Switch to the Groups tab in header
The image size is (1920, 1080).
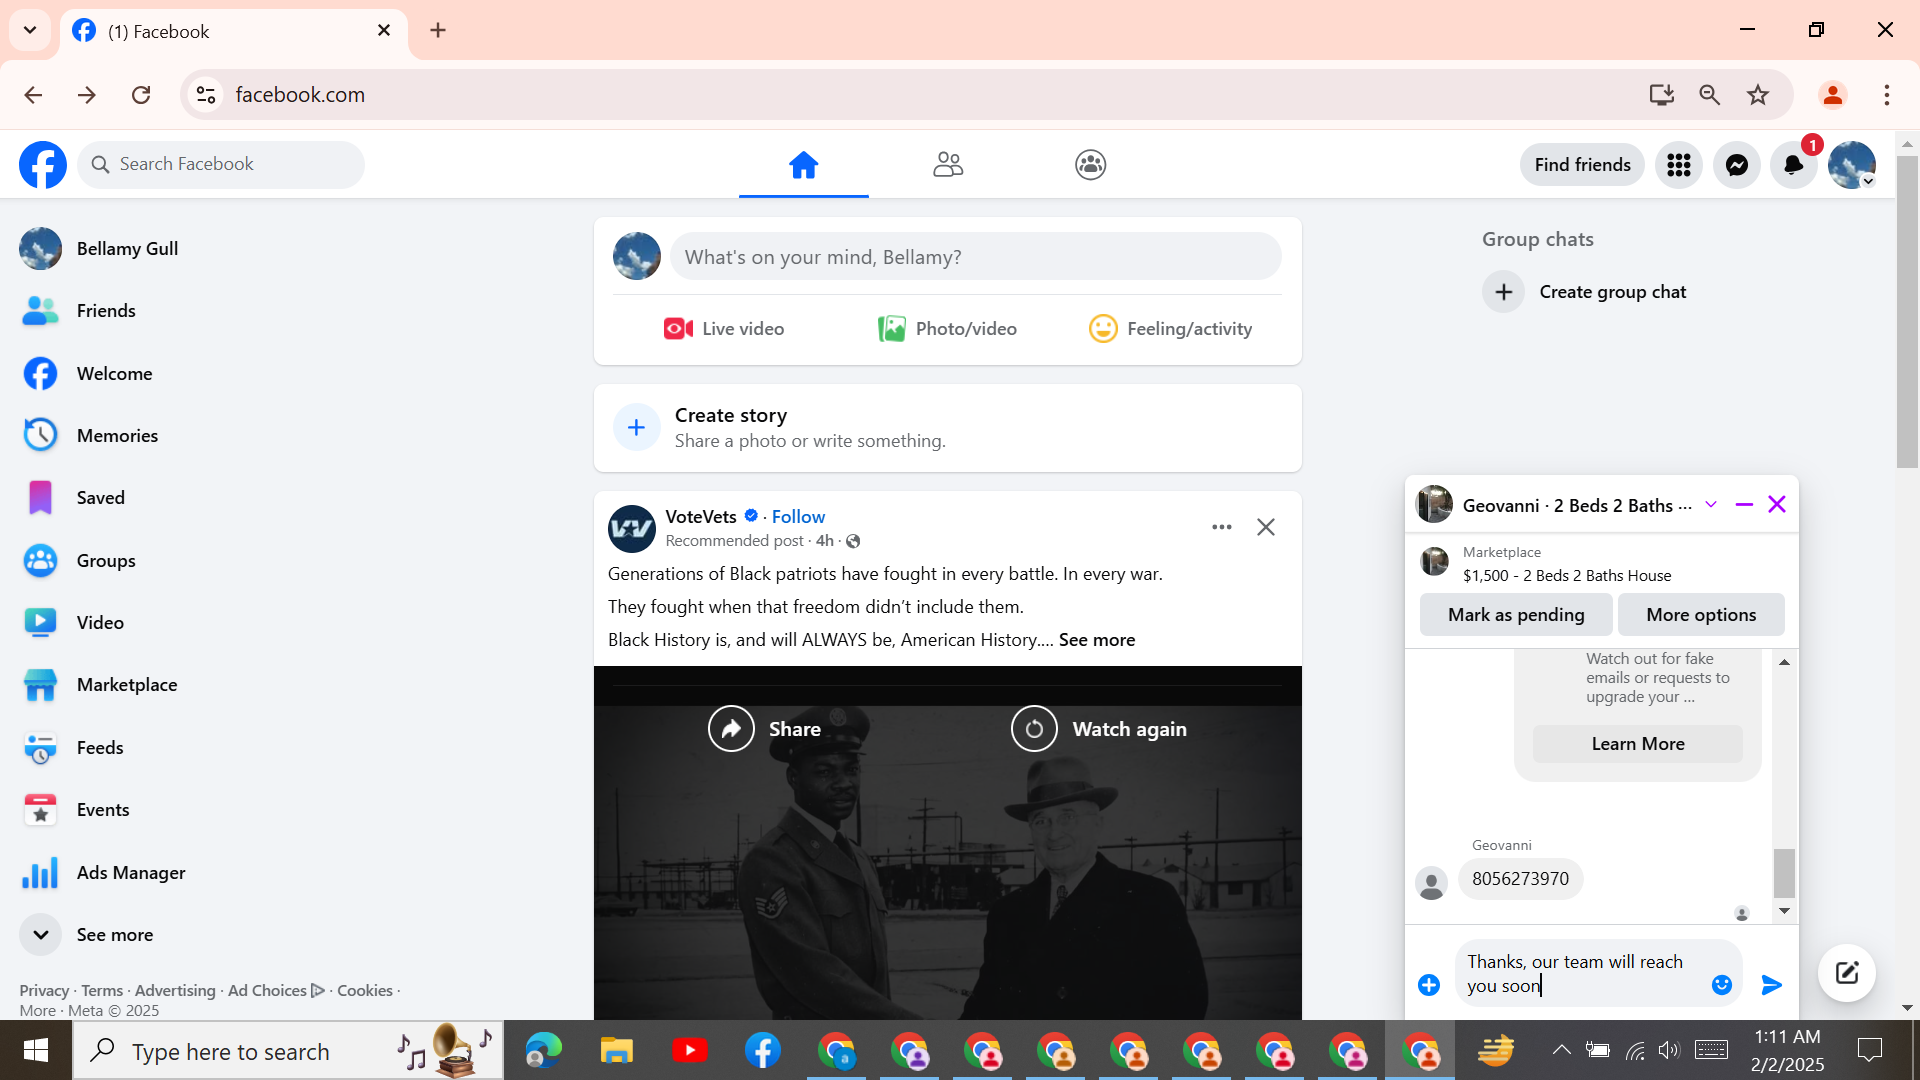pos(1090,165)
